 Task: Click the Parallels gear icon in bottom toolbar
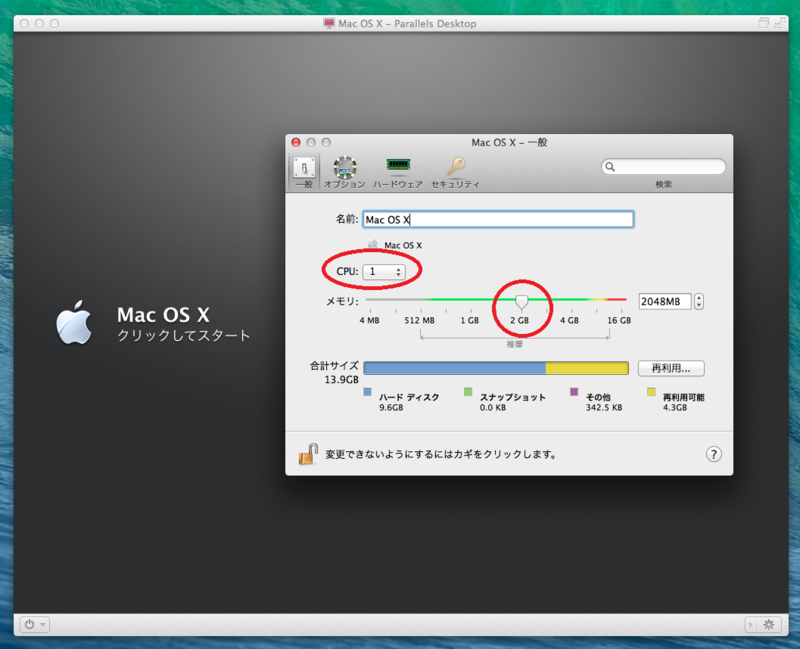point(769,624)
